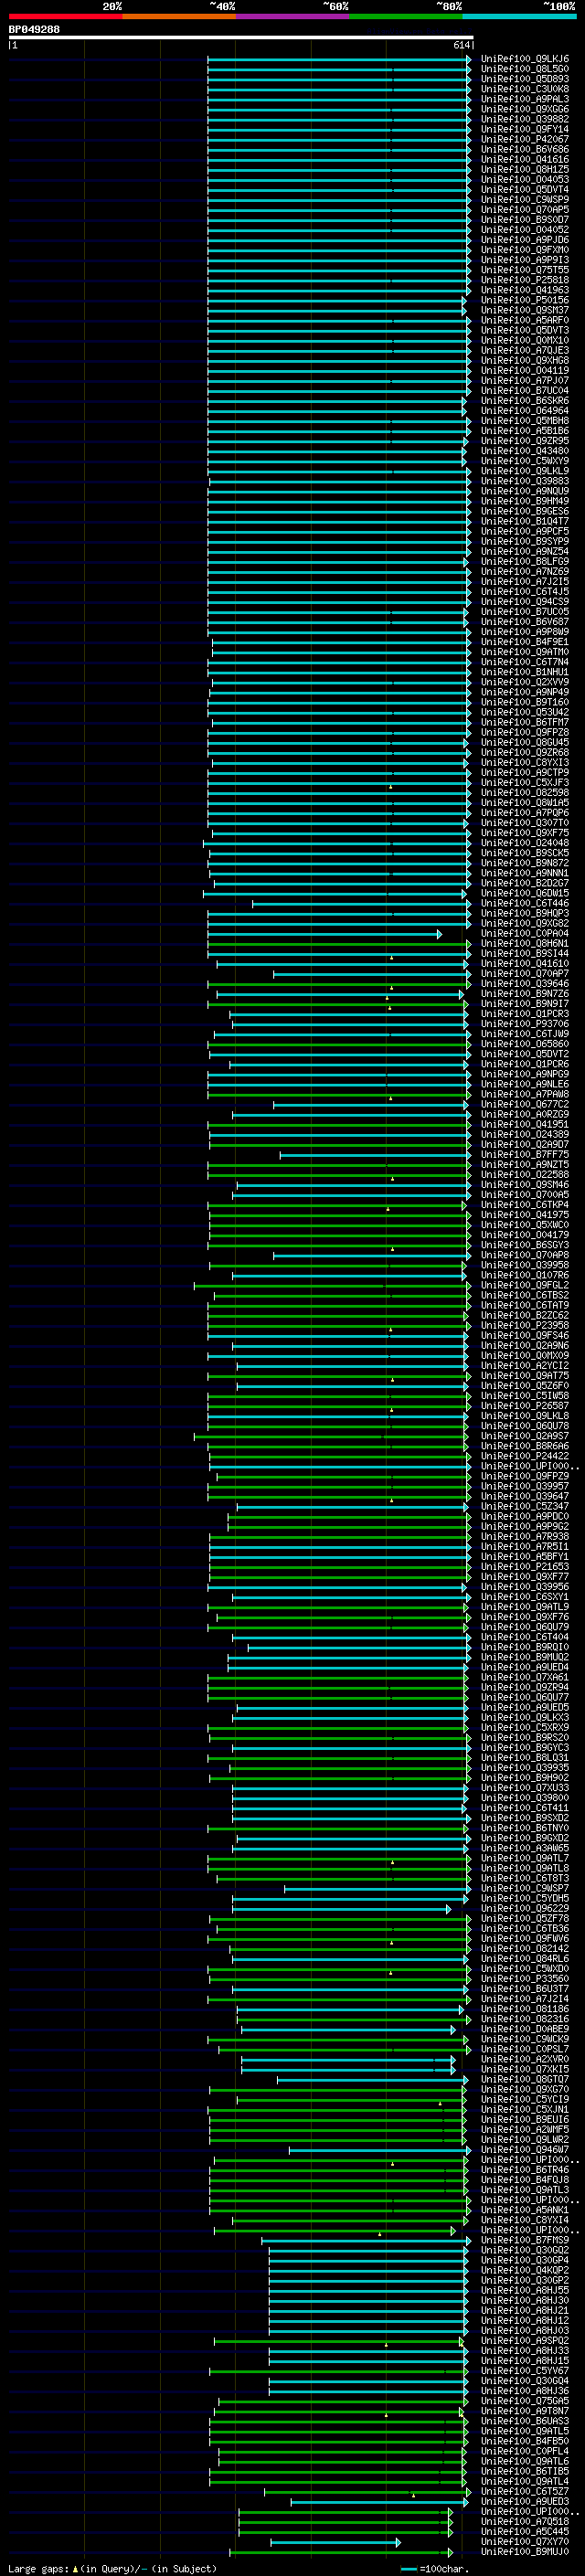
Task: Select the BP049288 query label
Action: (34, 30)
